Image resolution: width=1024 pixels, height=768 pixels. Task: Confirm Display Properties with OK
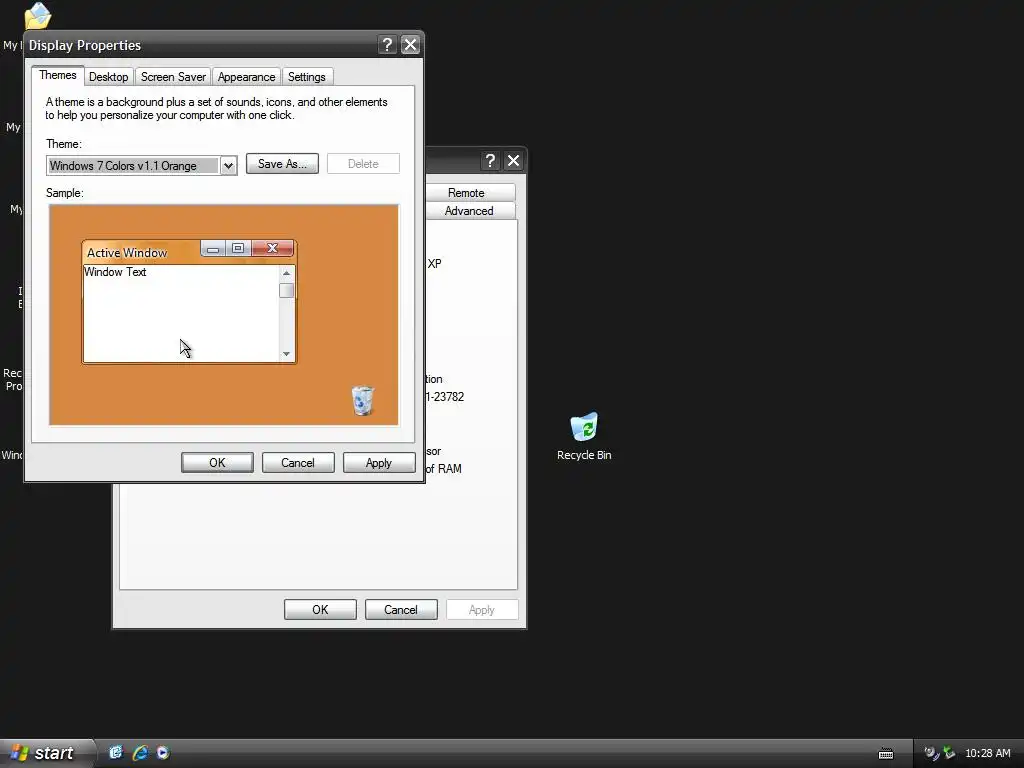pyautogui.click(x=217, y=463)
